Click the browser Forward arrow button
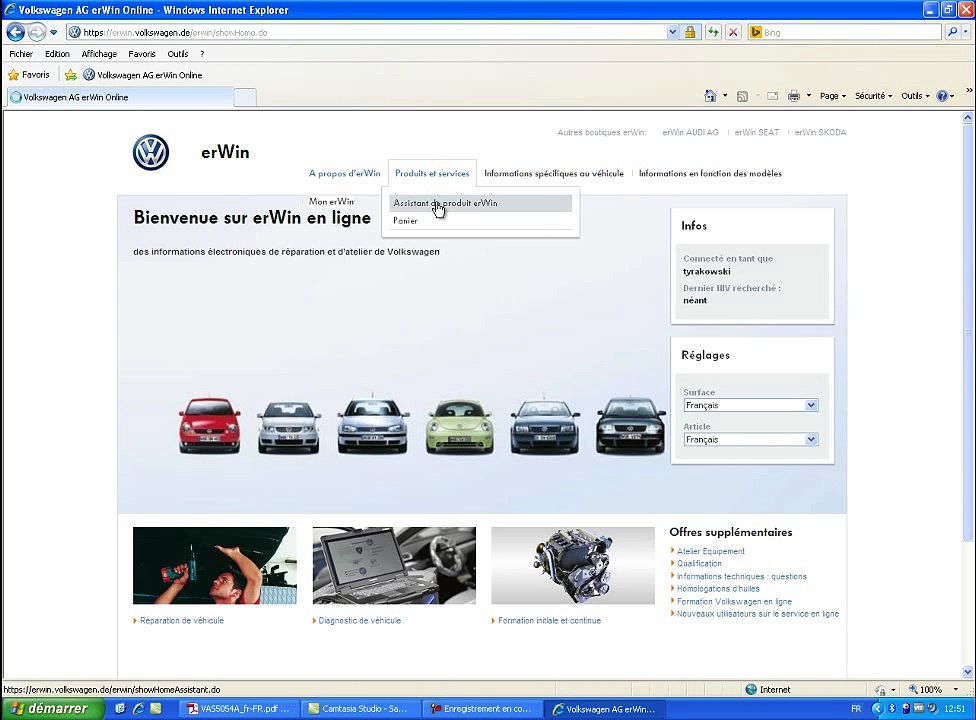The height and width of the screenshot is (720, 976). [37, 32]
